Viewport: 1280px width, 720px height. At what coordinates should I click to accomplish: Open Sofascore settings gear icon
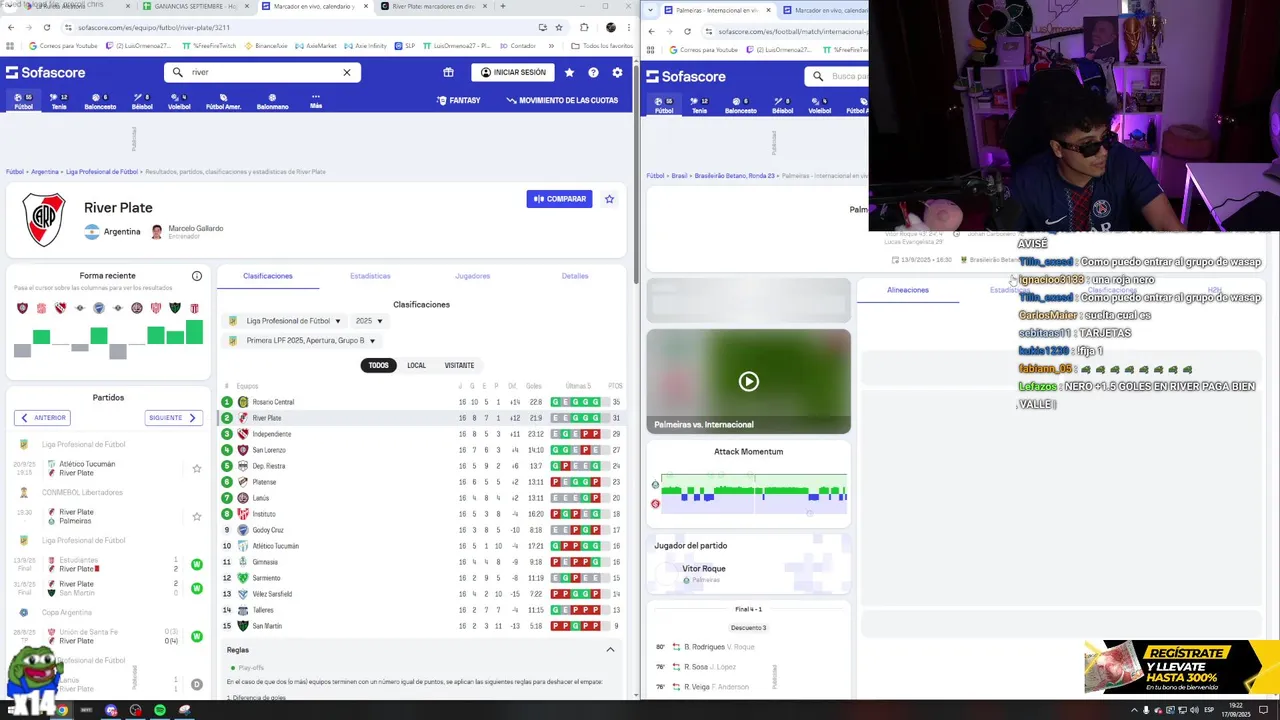(617, 72)
